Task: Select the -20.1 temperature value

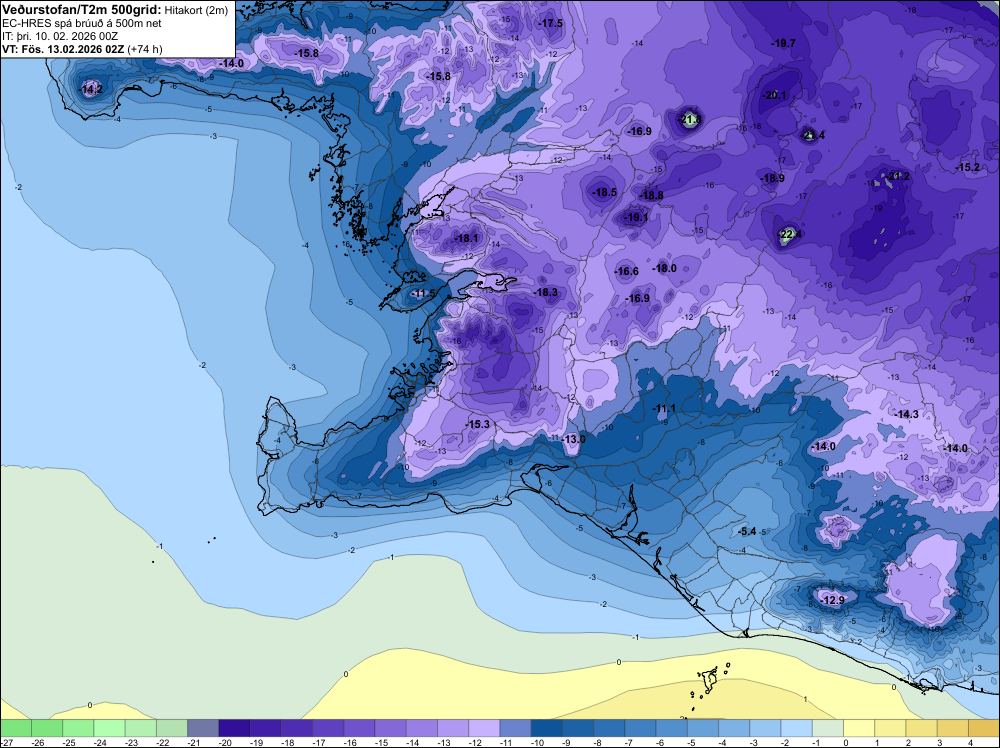Action: coord(774,95)
